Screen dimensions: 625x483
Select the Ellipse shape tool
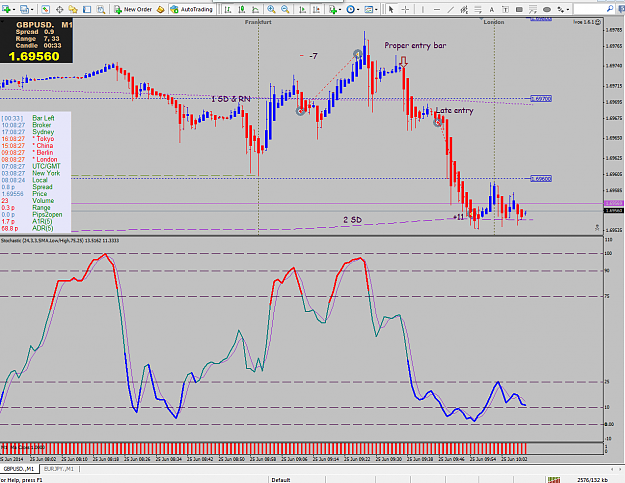tap(547, 9)
